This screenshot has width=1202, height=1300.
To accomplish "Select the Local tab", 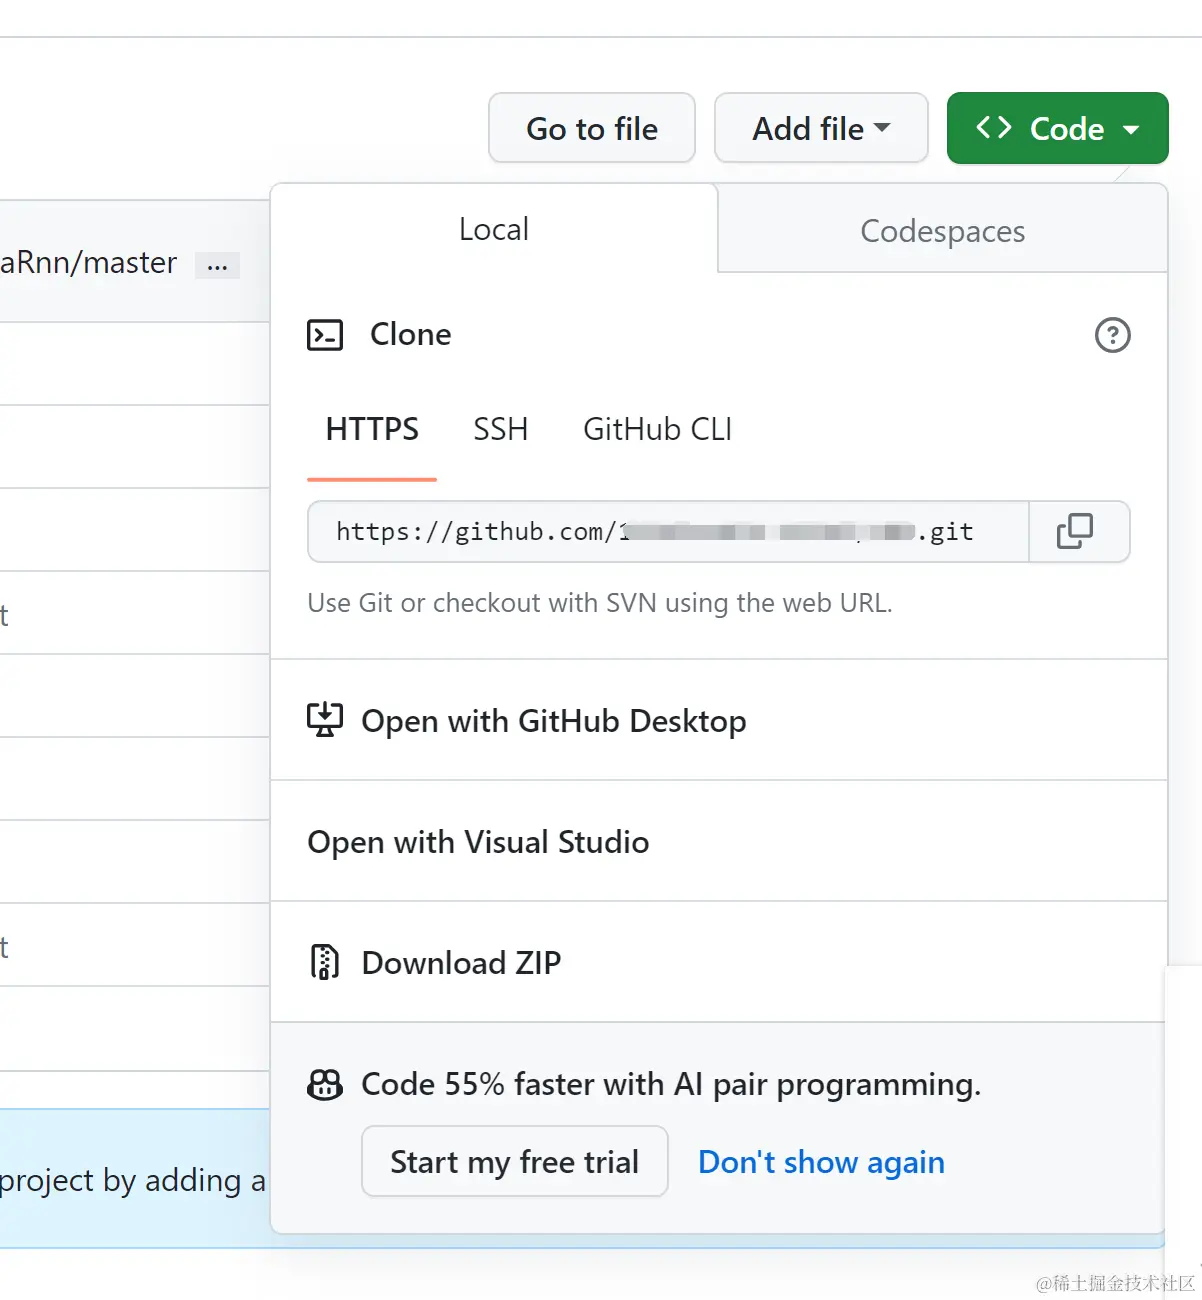I will 493,229.
